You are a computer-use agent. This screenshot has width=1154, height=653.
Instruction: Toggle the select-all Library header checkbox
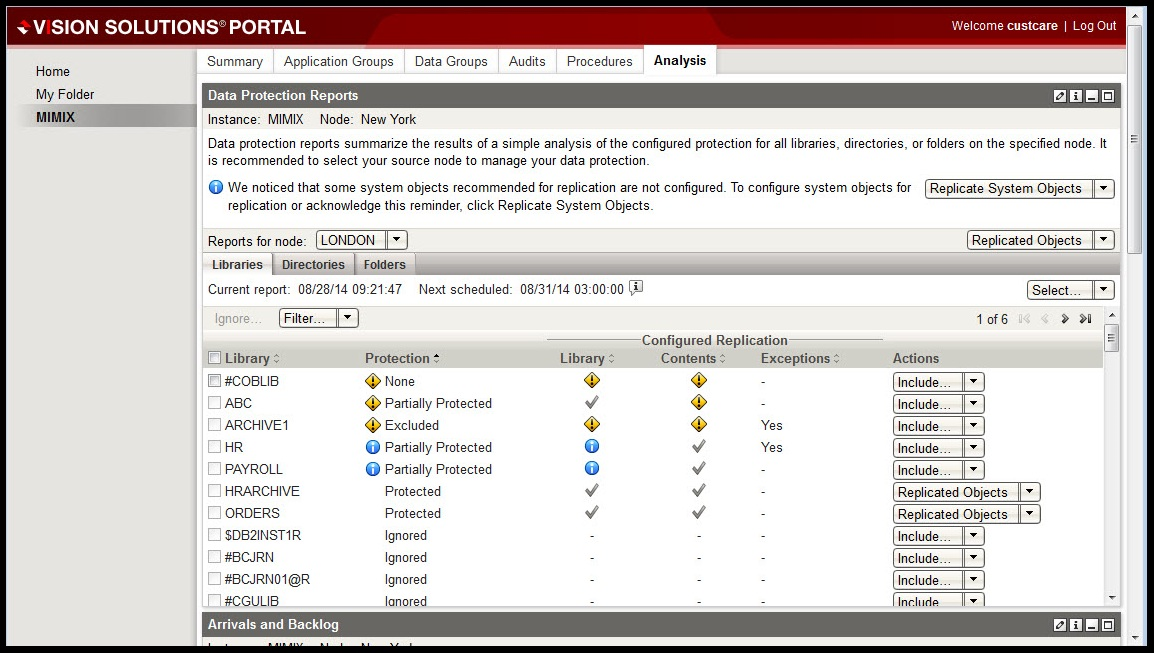click(x=214, y=358)
